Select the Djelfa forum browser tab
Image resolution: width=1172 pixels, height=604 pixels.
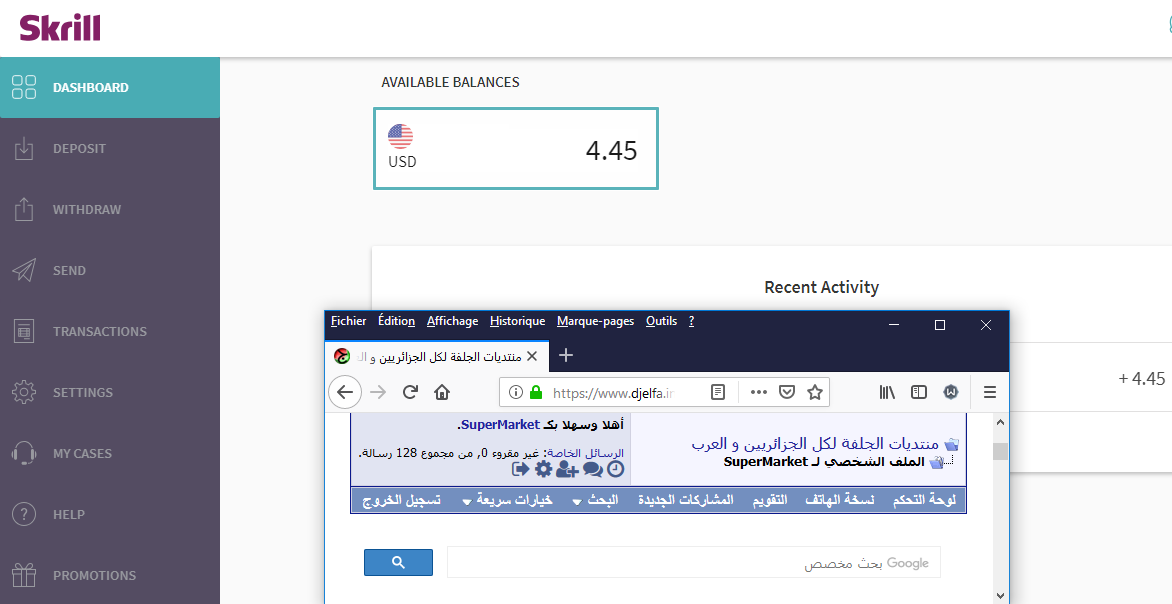point(437,357)
